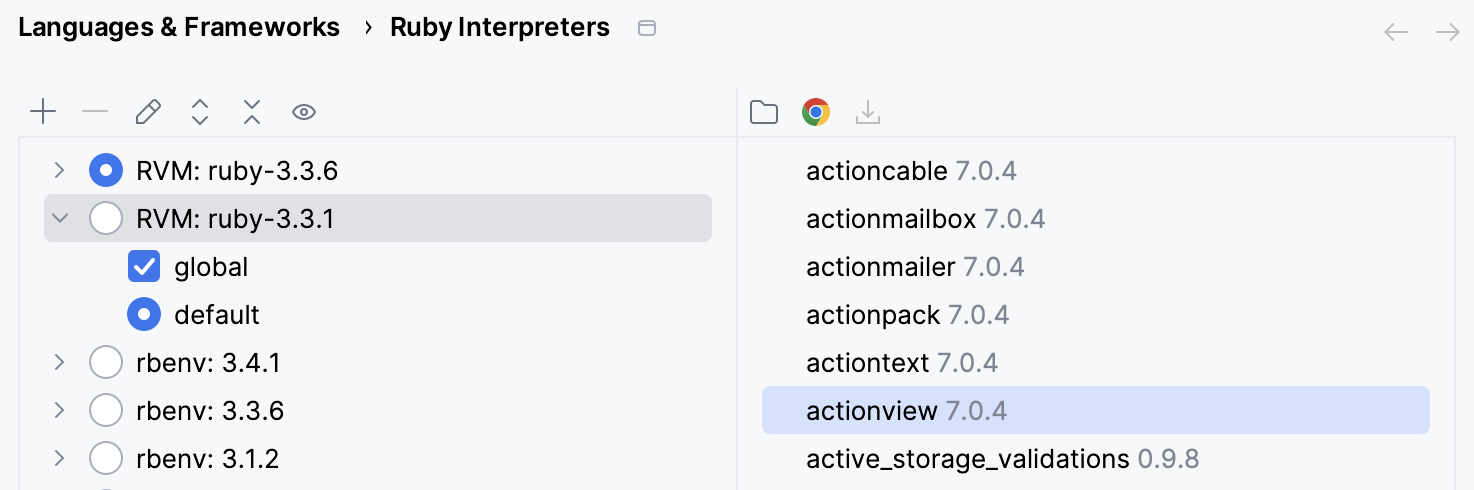Click the eye show paths icon
The image size is (1474, 490).
(304, 112)
